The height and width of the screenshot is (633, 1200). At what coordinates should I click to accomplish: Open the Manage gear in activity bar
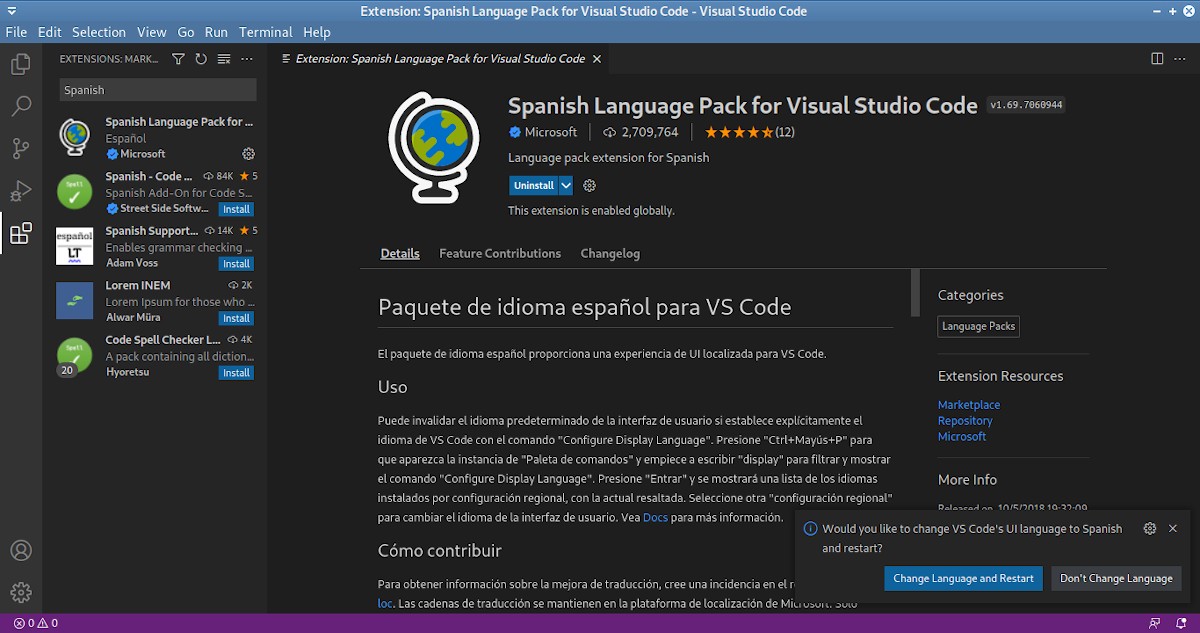[20, 592]
